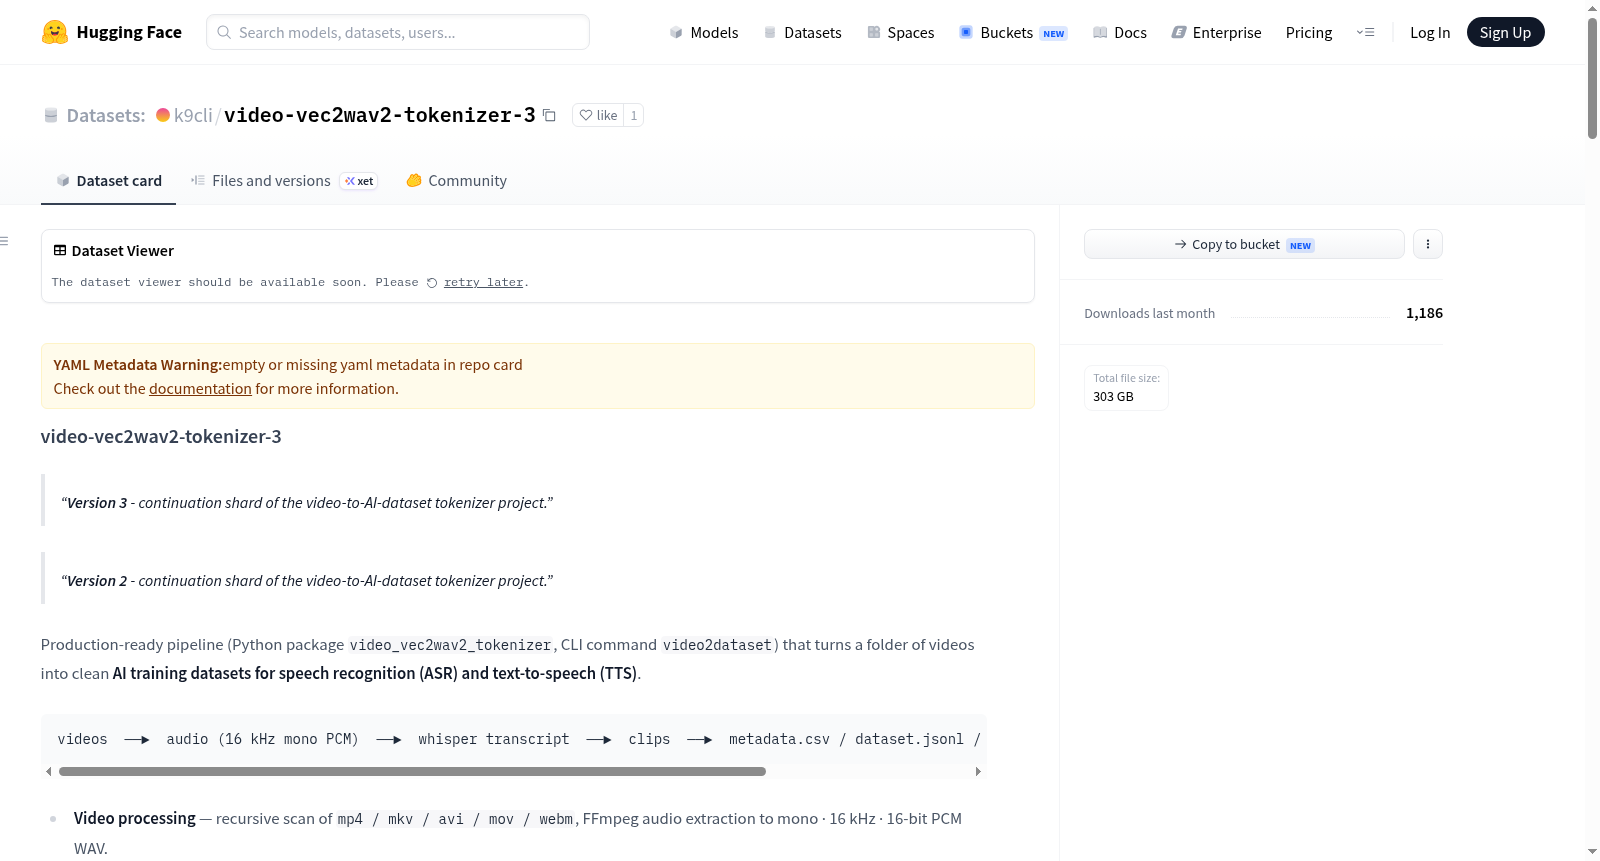Screen dimensions: 1600x861
Task: Click the YAML Metadata Warning text
Action: point(138,365)
